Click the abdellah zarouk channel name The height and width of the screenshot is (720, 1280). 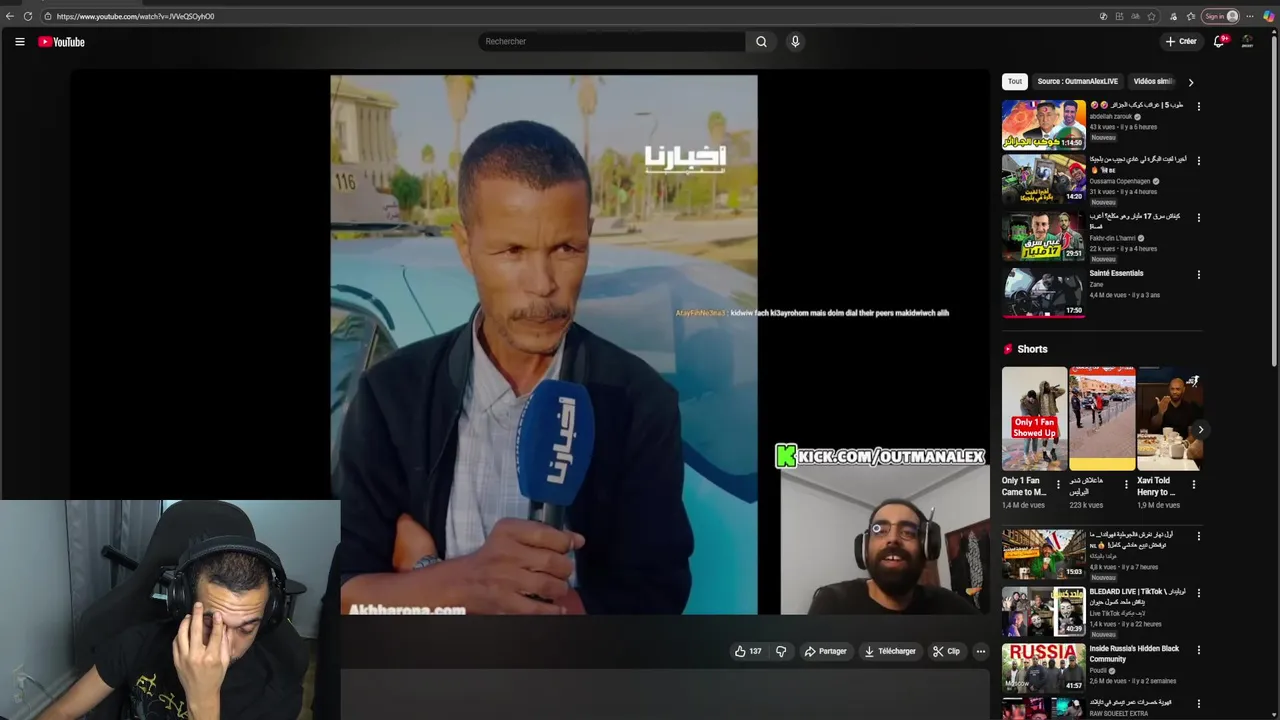click(1111, 117)
